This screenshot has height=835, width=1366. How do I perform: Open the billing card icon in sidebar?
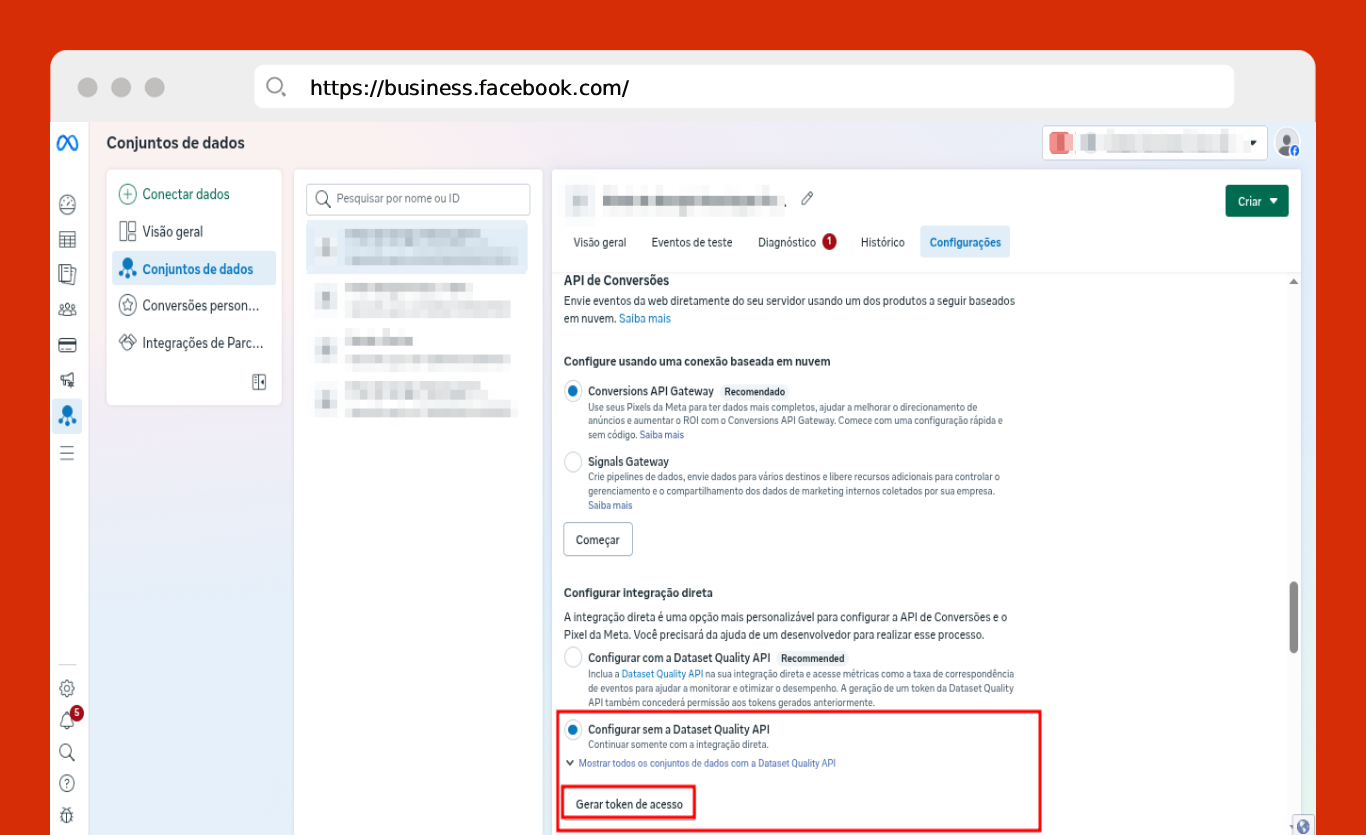click(x=67, y=345)
